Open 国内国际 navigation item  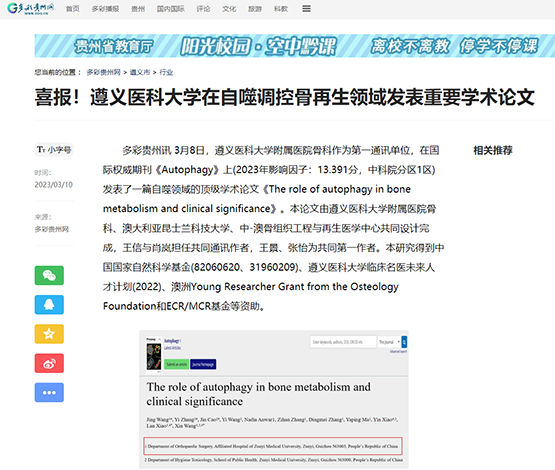pyautogui.click(x=171, y=9)
